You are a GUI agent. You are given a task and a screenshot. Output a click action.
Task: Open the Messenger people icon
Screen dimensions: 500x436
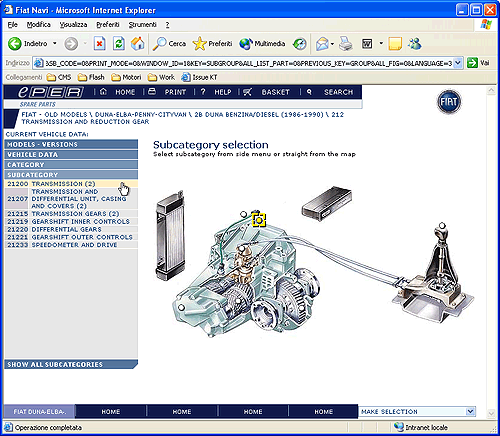point(415,44)
